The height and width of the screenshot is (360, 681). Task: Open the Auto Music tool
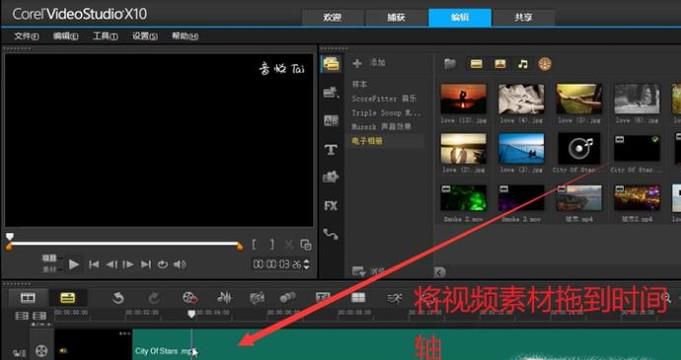[x=257, y=298]
